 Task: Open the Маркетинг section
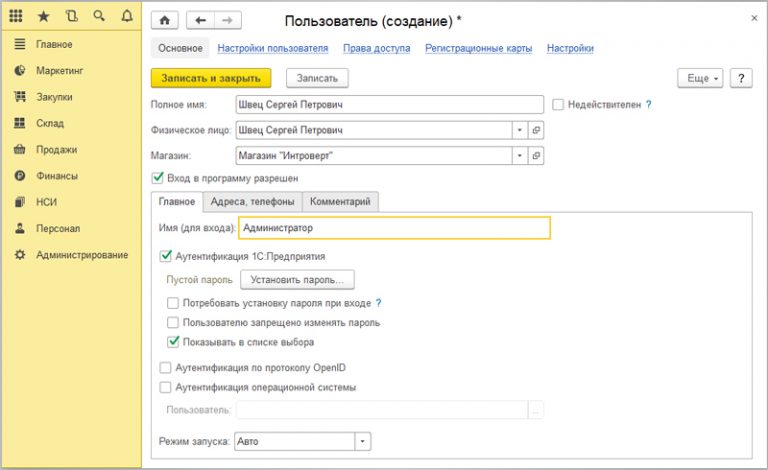[x=60, y=70]
